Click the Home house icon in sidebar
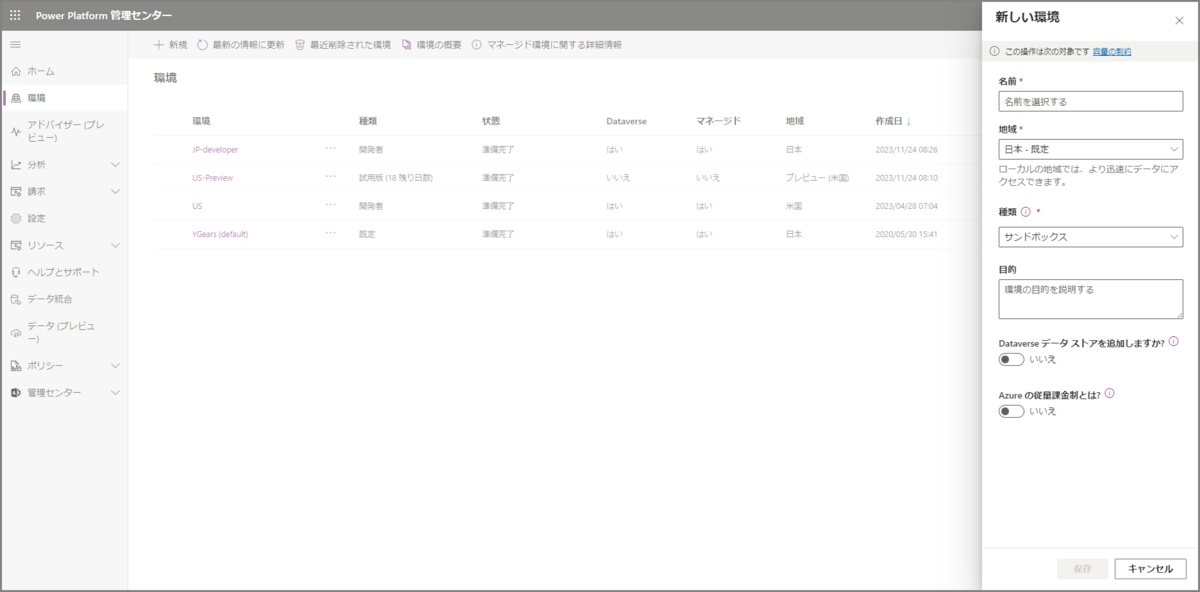1200x592 pixels. tap(16, 72)
